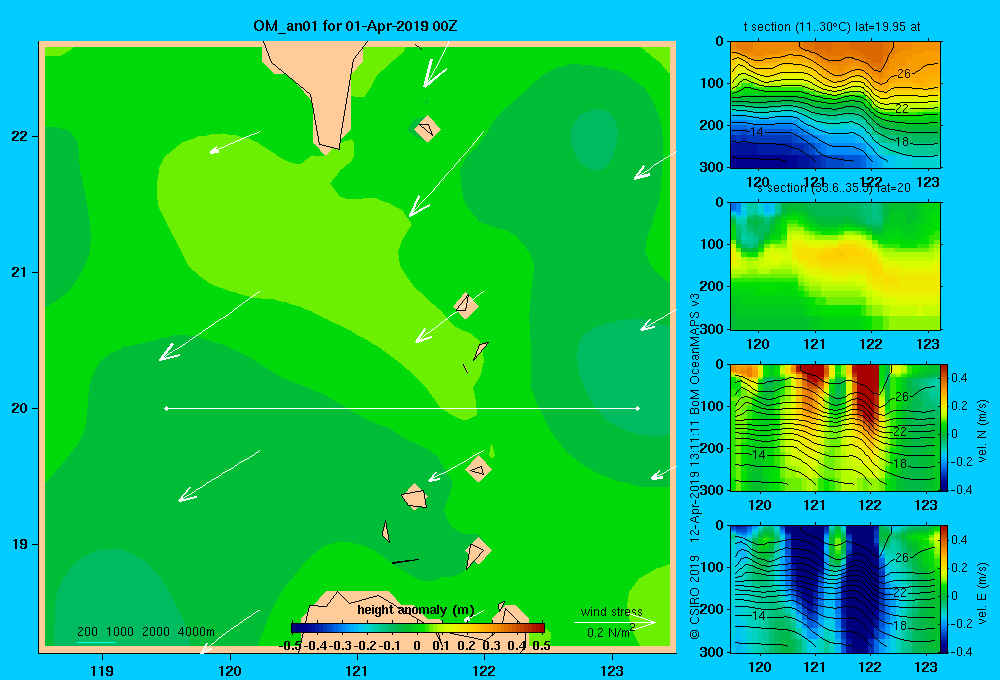1000x680 pixels.
Task: Click the -0.5 tick on height anomaly scale
Action: [x=290, y=646]
